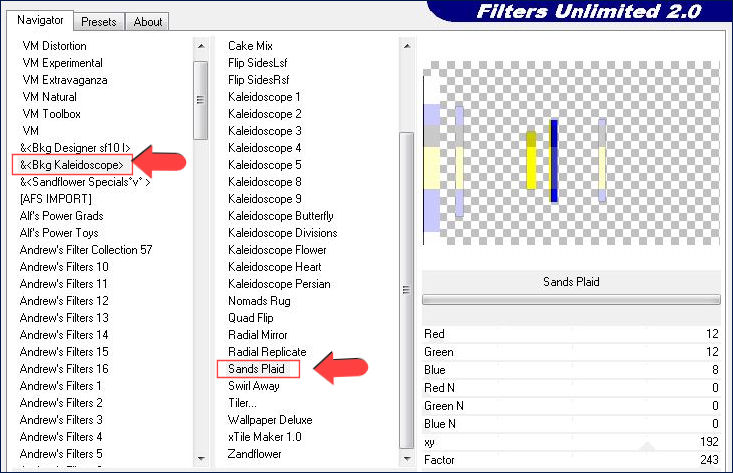
Task: Pick Kaleidoscope Butterfly filter
Action: pyautogui.click(x=280, y=216)
